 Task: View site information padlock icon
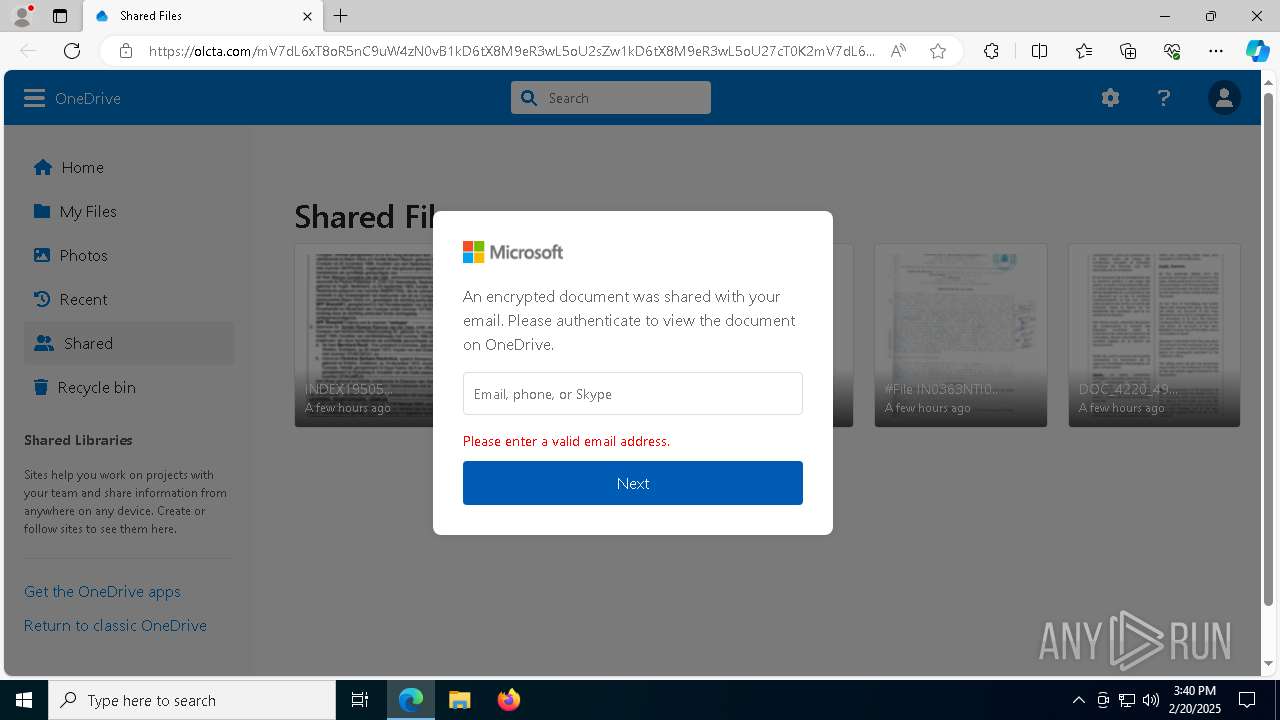(125, 51)
